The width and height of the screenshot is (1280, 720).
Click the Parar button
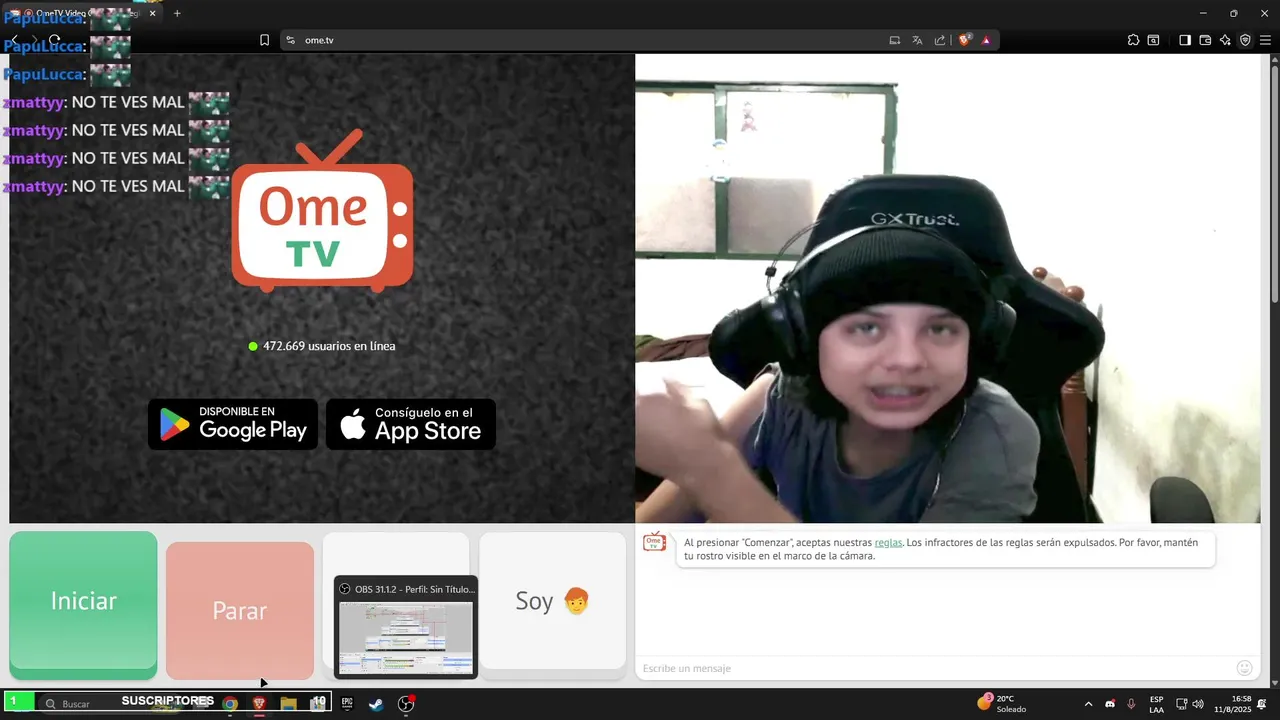(x=240, y=610)
